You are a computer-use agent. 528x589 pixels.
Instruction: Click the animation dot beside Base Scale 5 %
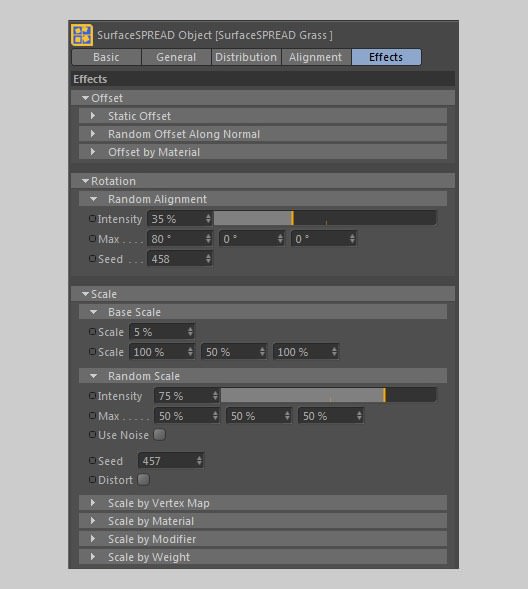tap(92, 331)
